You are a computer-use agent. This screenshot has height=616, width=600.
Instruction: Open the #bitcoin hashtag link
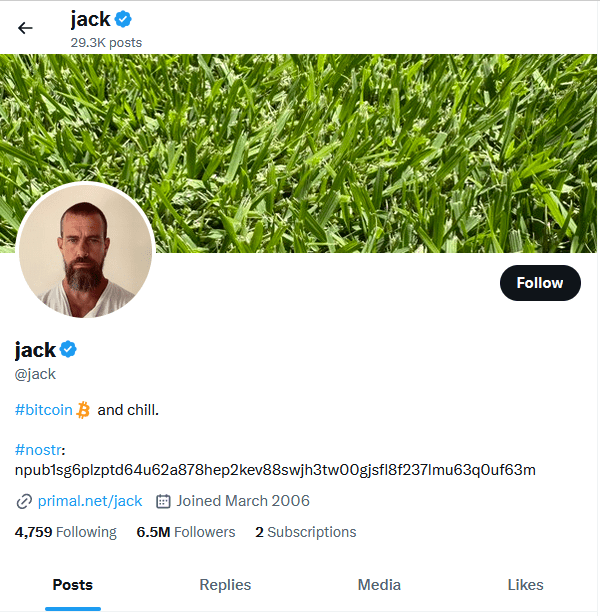44,410
